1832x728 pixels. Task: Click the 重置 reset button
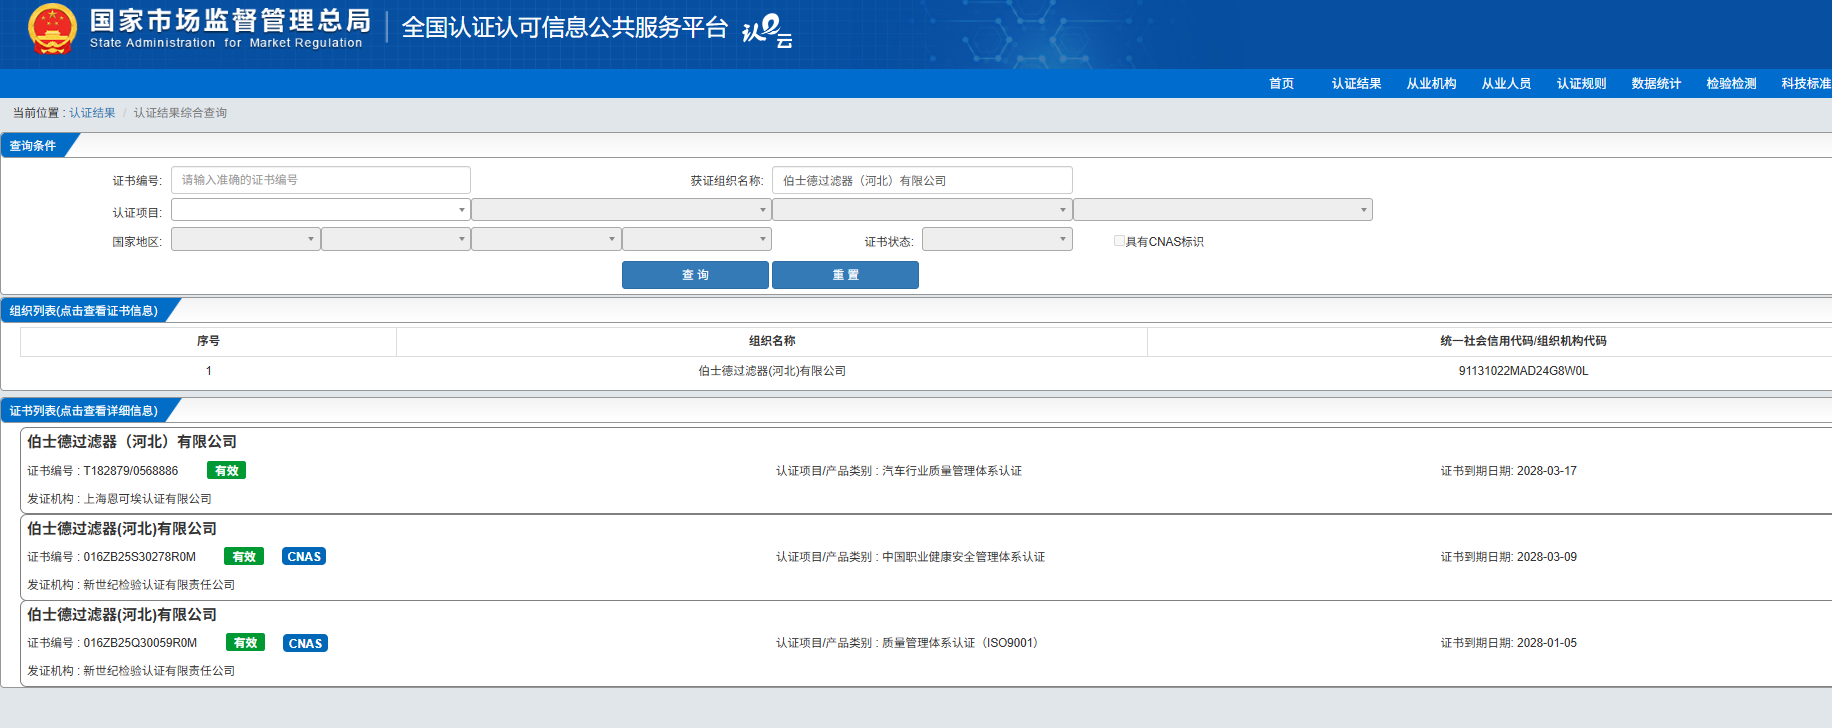(845, 275)
